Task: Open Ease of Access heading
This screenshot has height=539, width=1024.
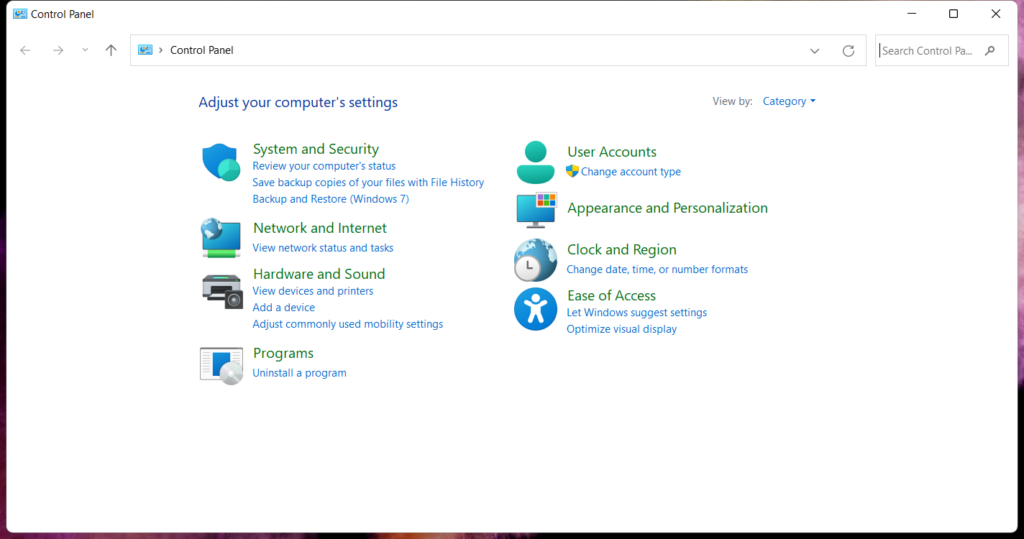Action: coord(611,295)
